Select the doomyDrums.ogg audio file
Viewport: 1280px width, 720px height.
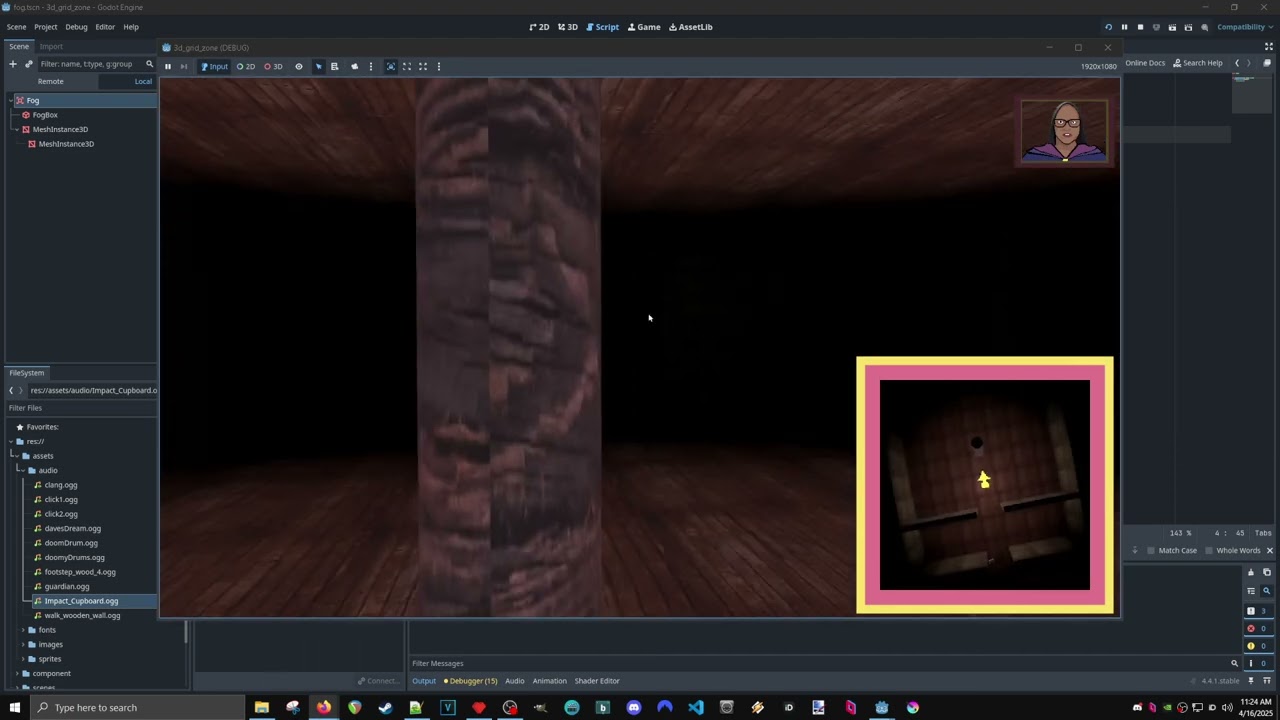pyautogui.click(x=74, y=557)
